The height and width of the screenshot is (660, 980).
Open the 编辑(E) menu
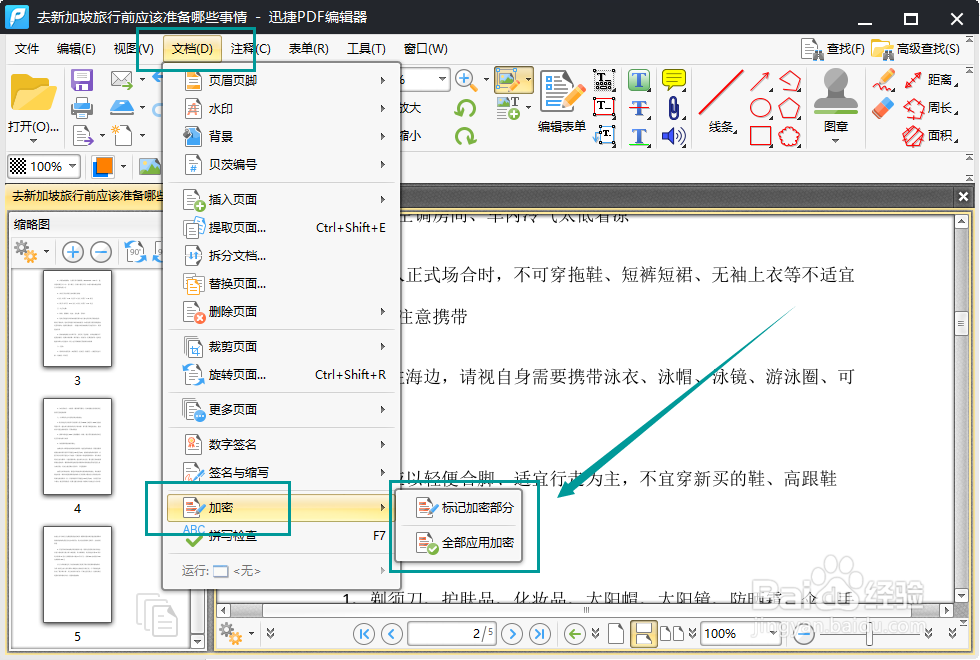(76, 49)
